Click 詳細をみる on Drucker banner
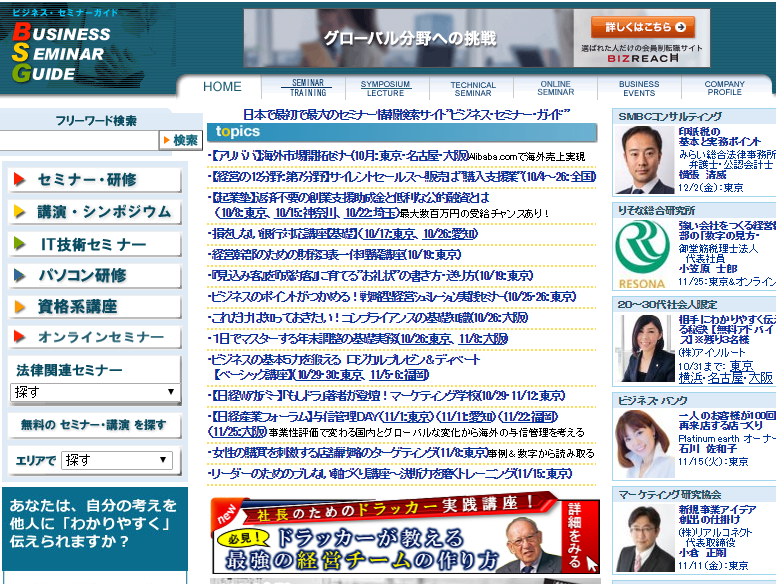 [x=575, y=535]
